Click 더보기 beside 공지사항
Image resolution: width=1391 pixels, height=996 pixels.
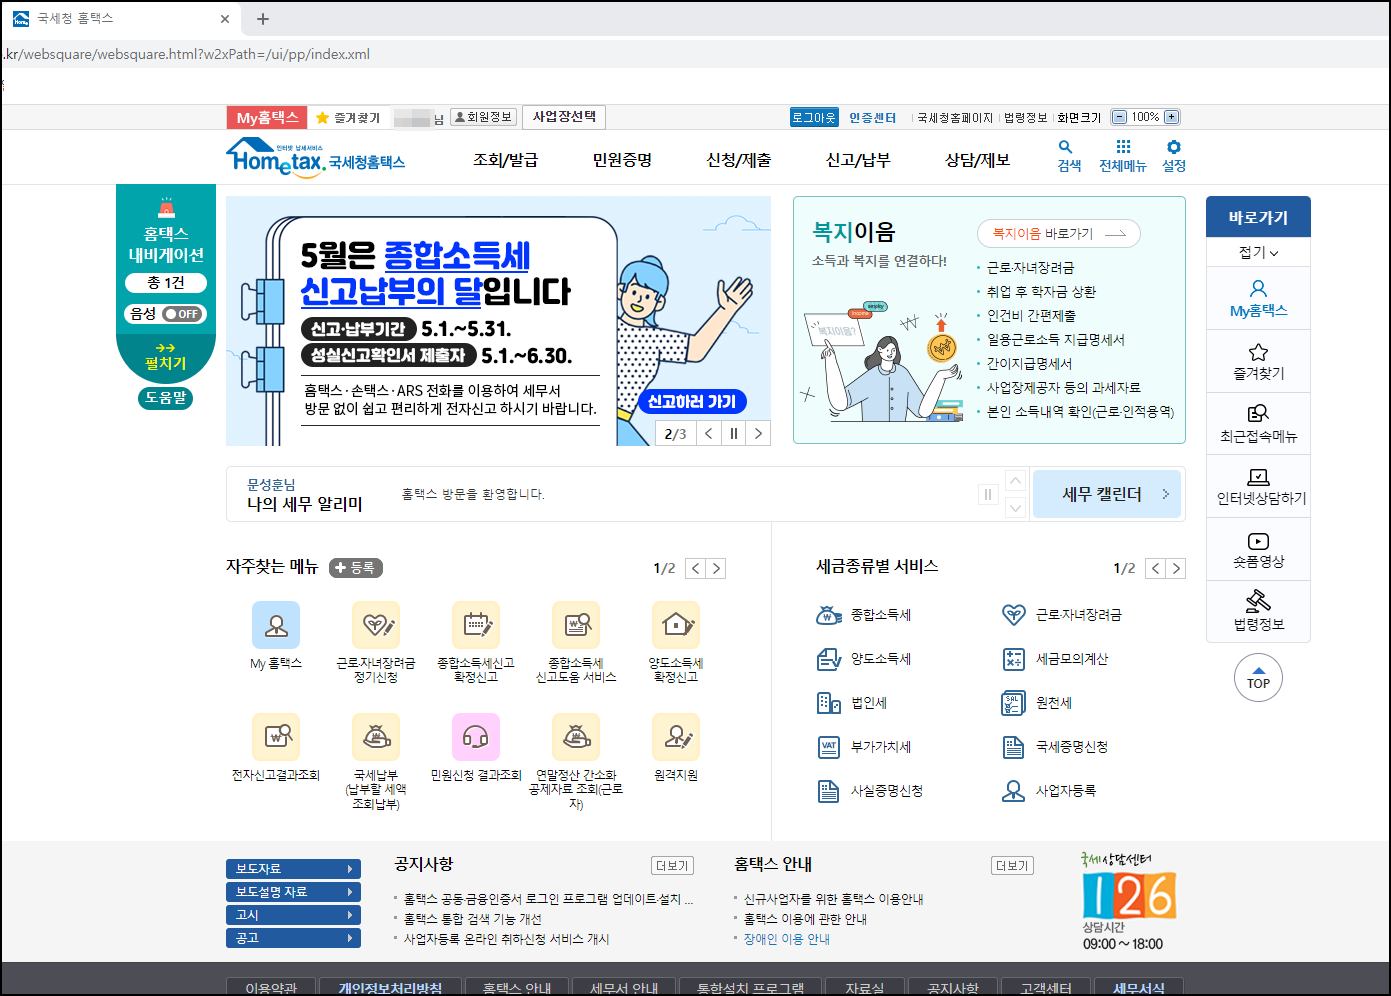[x=672, y=866]
